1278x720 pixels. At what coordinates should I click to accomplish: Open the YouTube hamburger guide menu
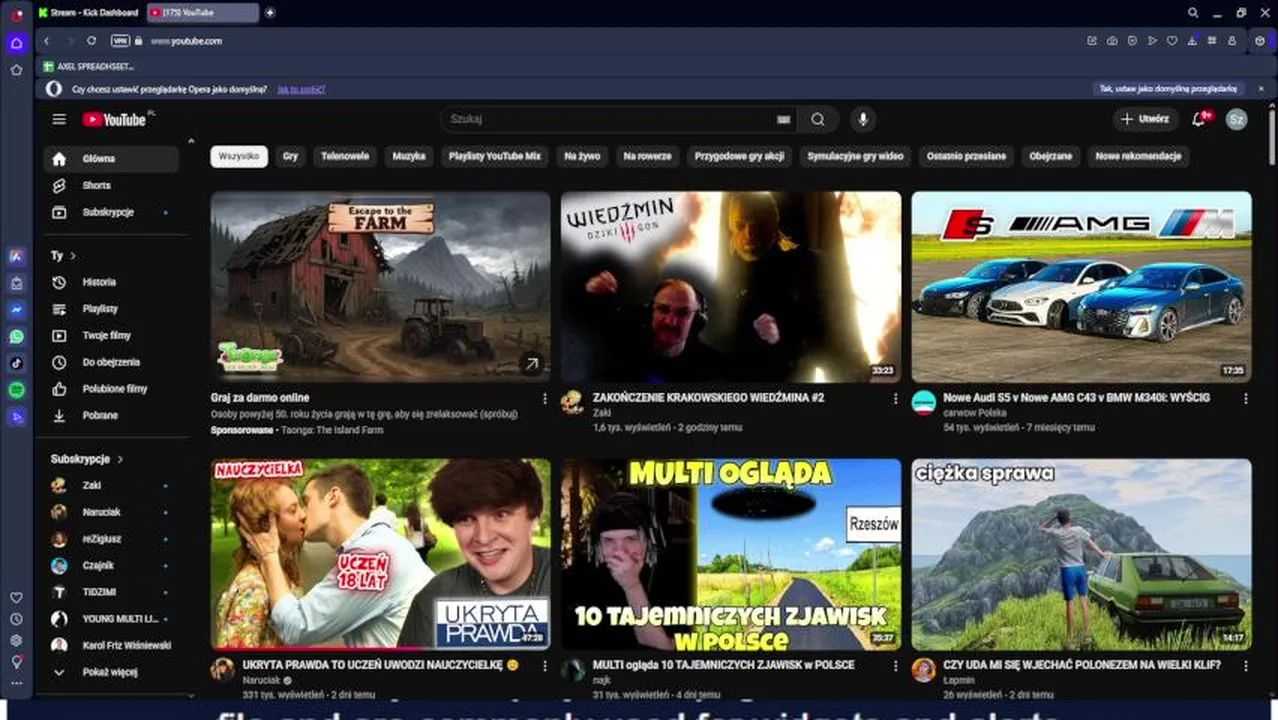coord(59,119)
